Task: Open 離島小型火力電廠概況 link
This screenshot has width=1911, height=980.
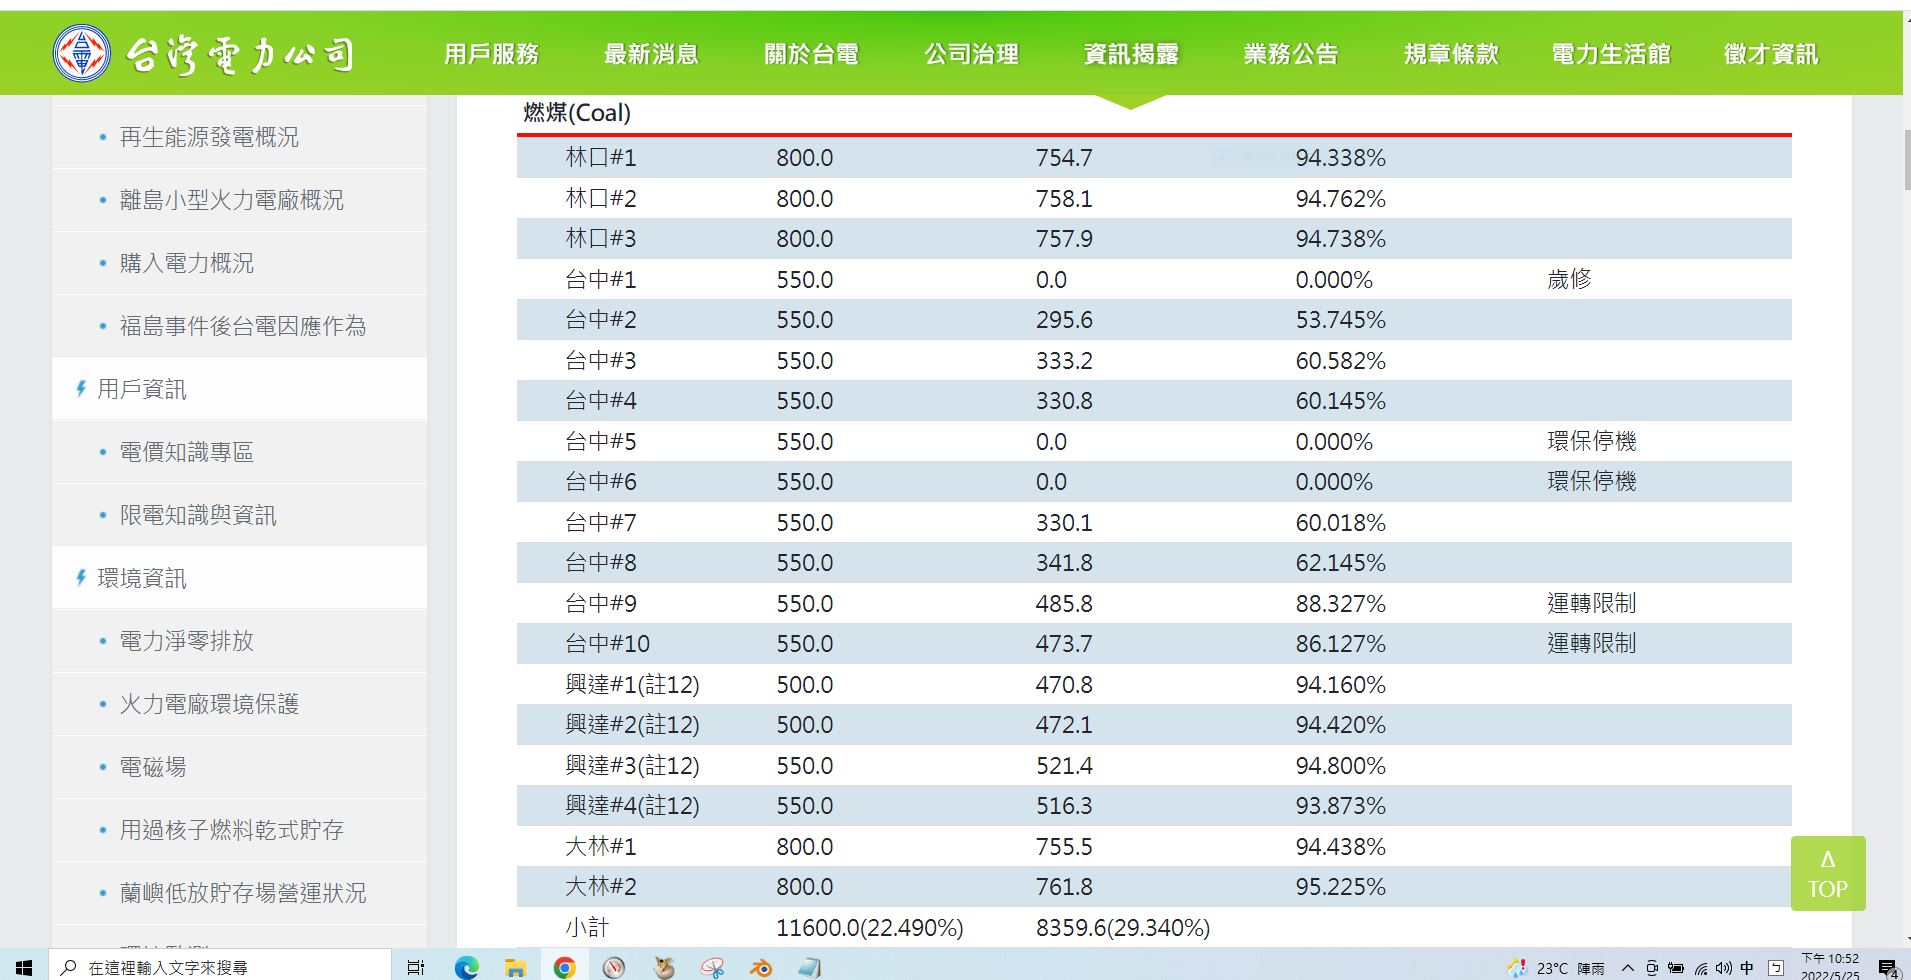Action: tap(231, 200)
